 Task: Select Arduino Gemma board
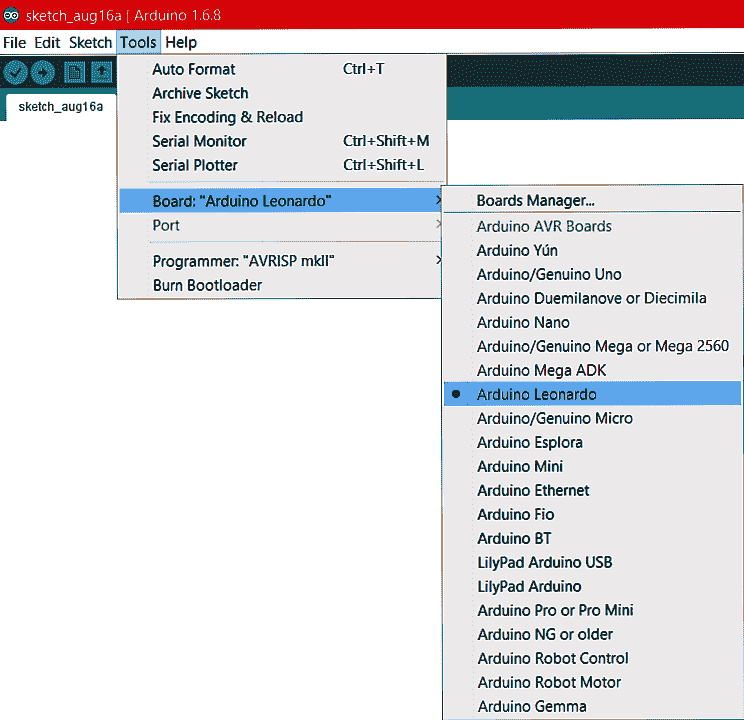(x=592, y=707)
